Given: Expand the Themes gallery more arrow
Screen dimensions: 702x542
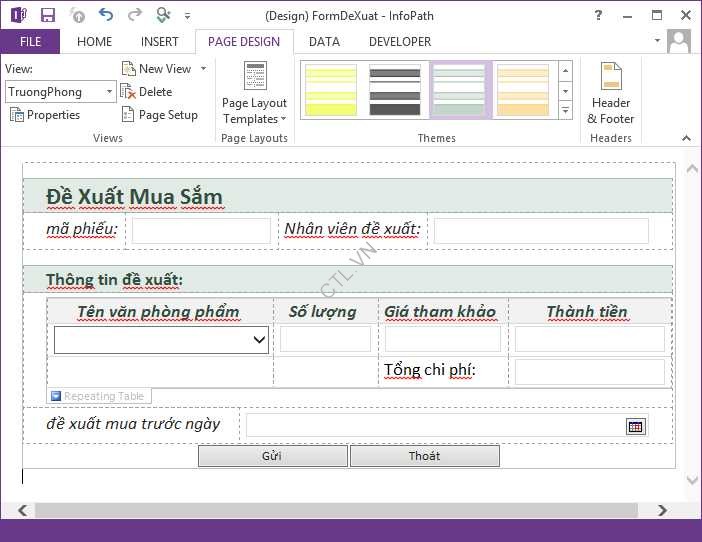Looking at the screenshot, I should pos(565,110).
